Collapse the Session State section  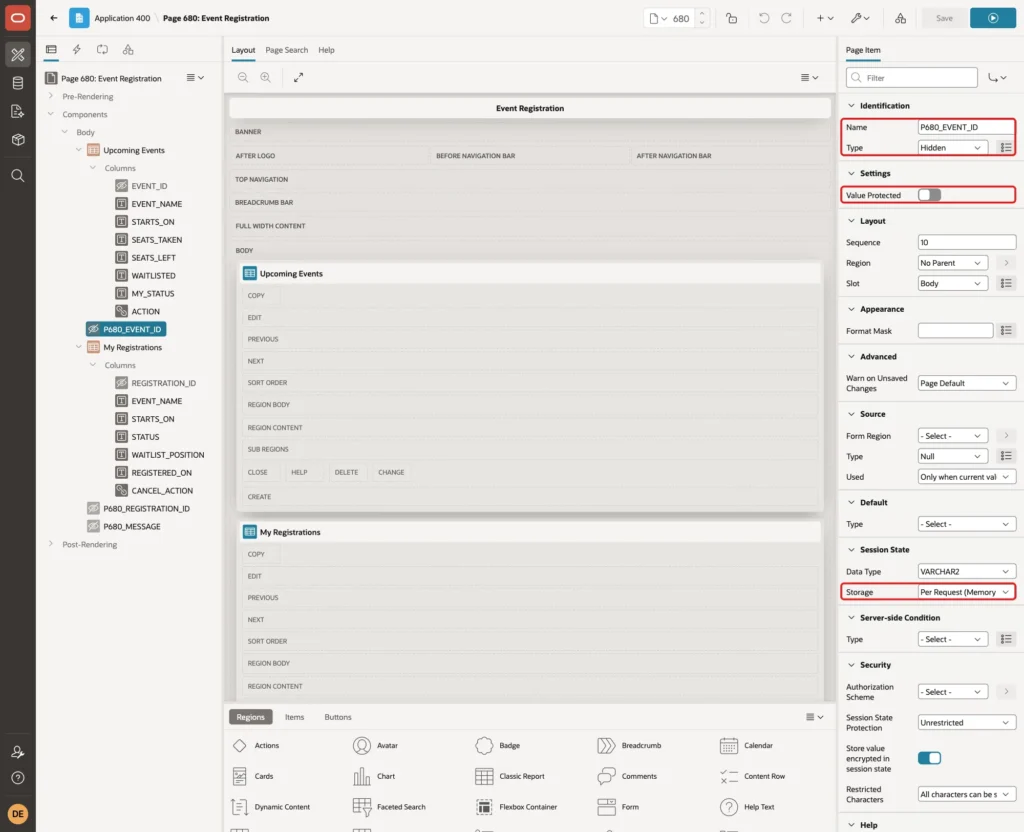(x=852, y=550)
